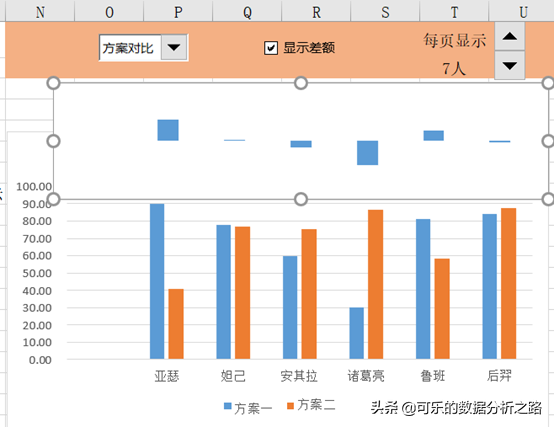The image size is (554, 427).
Task: Click the bottom-middle chart selection handle
Action: [x=301, y=199]
